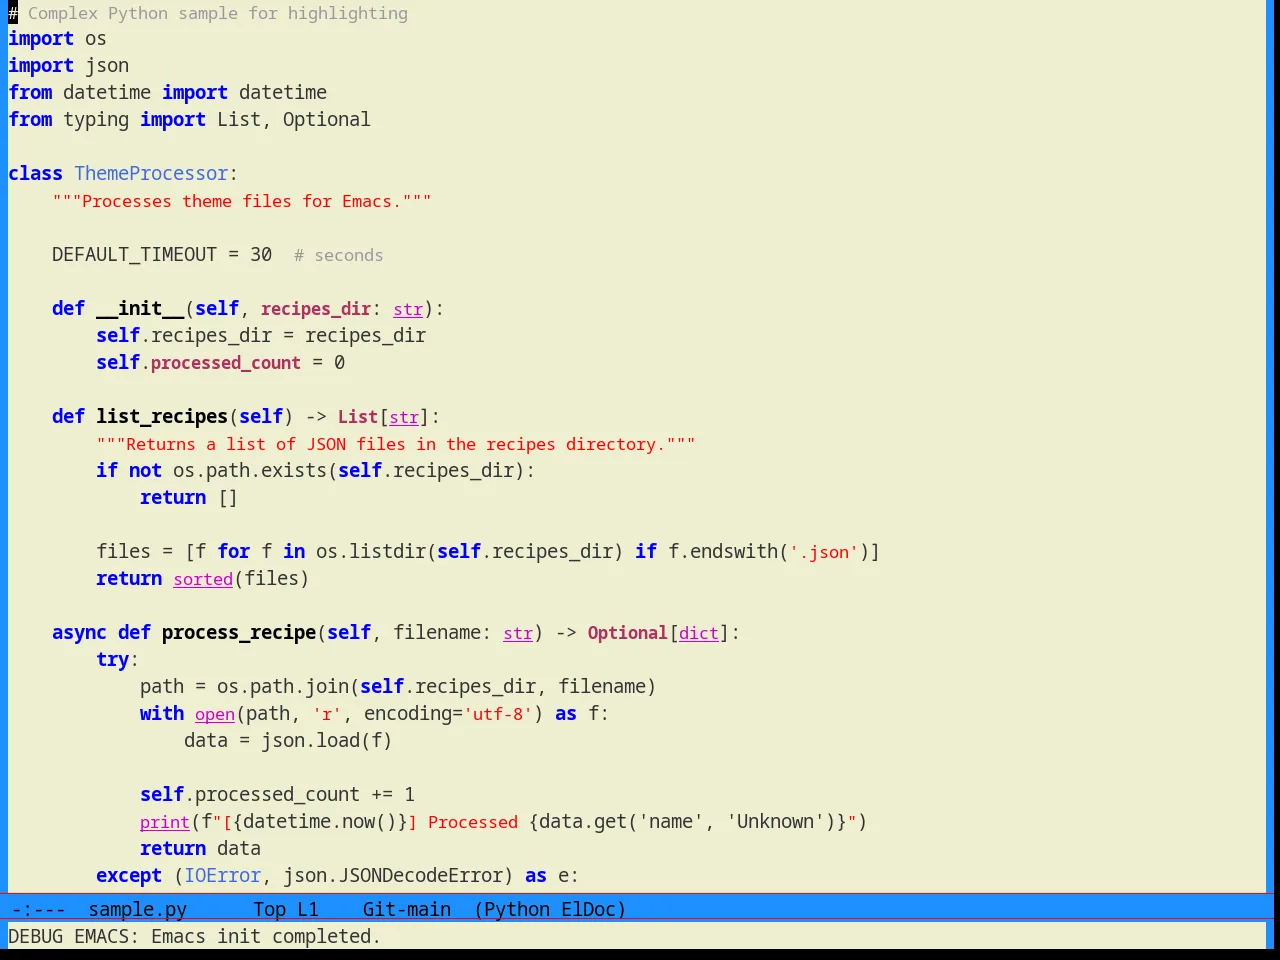Viewport: 1280px width, 960px height.
Task: Click the Git-main indicator in mode line
Action: pos(406,909)
